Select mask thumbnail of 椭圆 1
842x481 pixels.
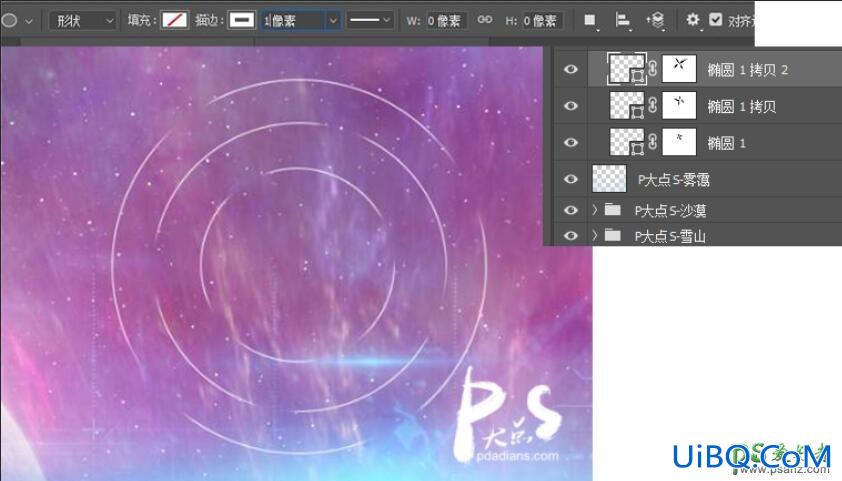679,142
